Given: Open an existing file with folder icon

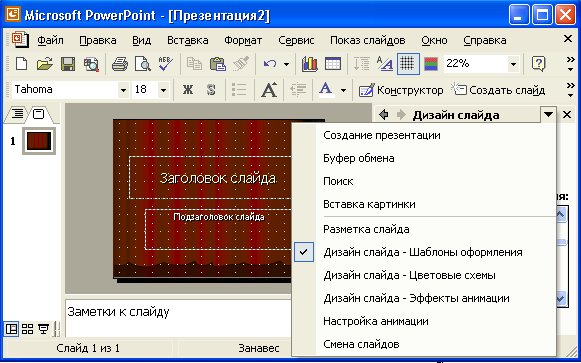Looking at the screenshot, I should click(x=45, y=64).
